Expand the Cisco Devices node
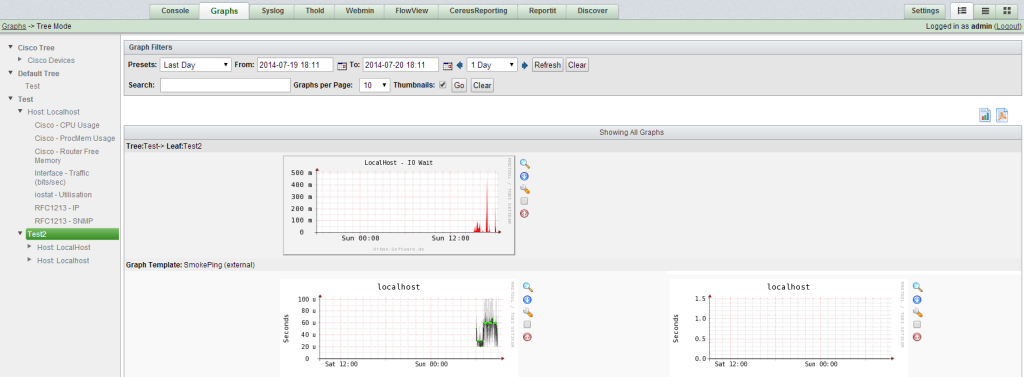 tap(20, 59)
